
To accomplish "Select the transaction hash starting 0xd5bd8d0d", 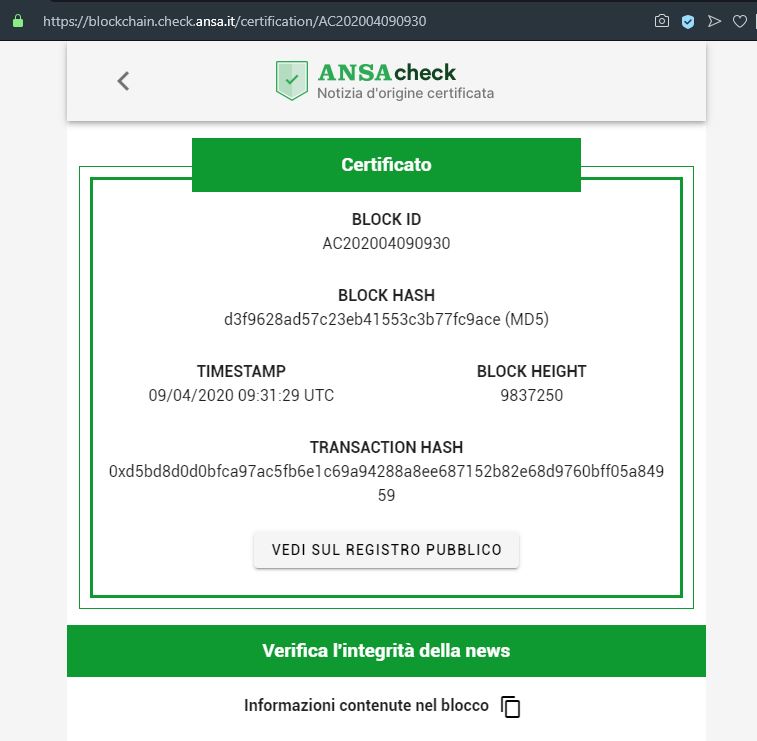I will coord(386,483).
